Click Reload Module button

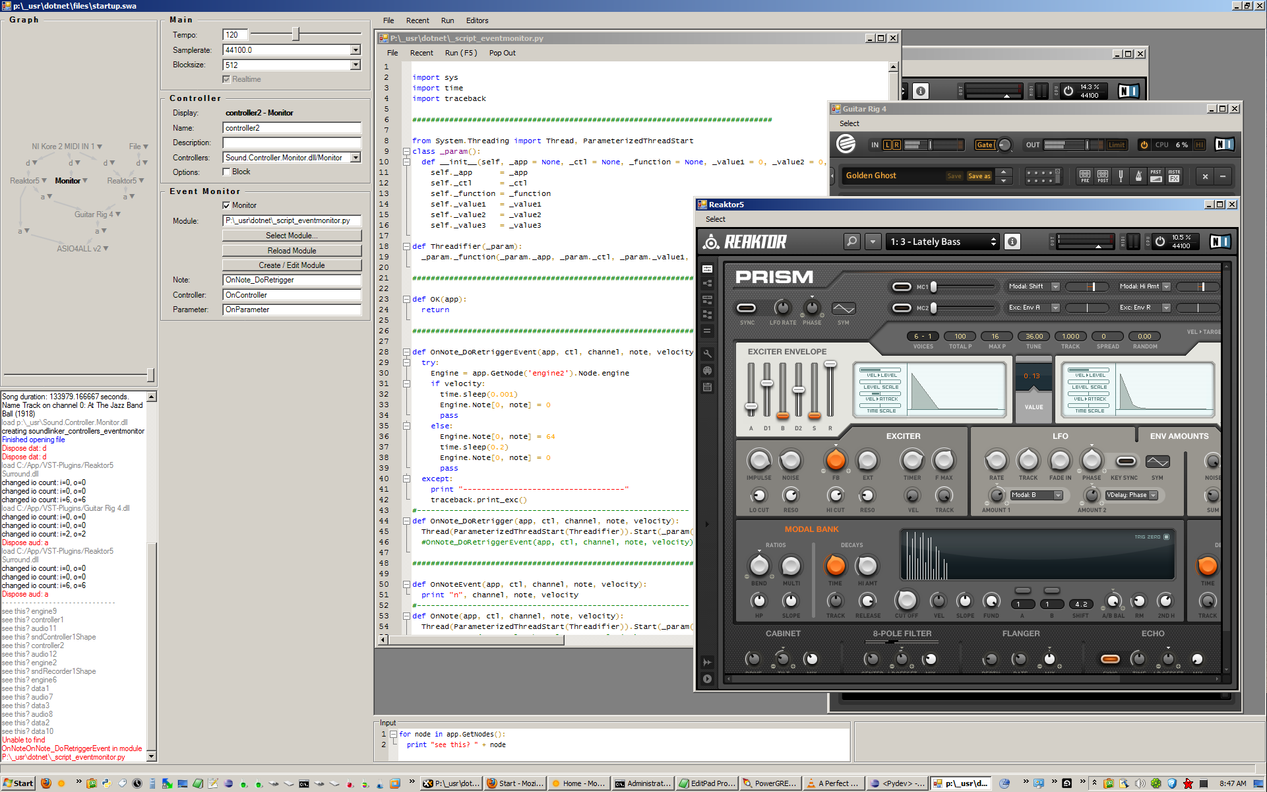tap(292, 251)
